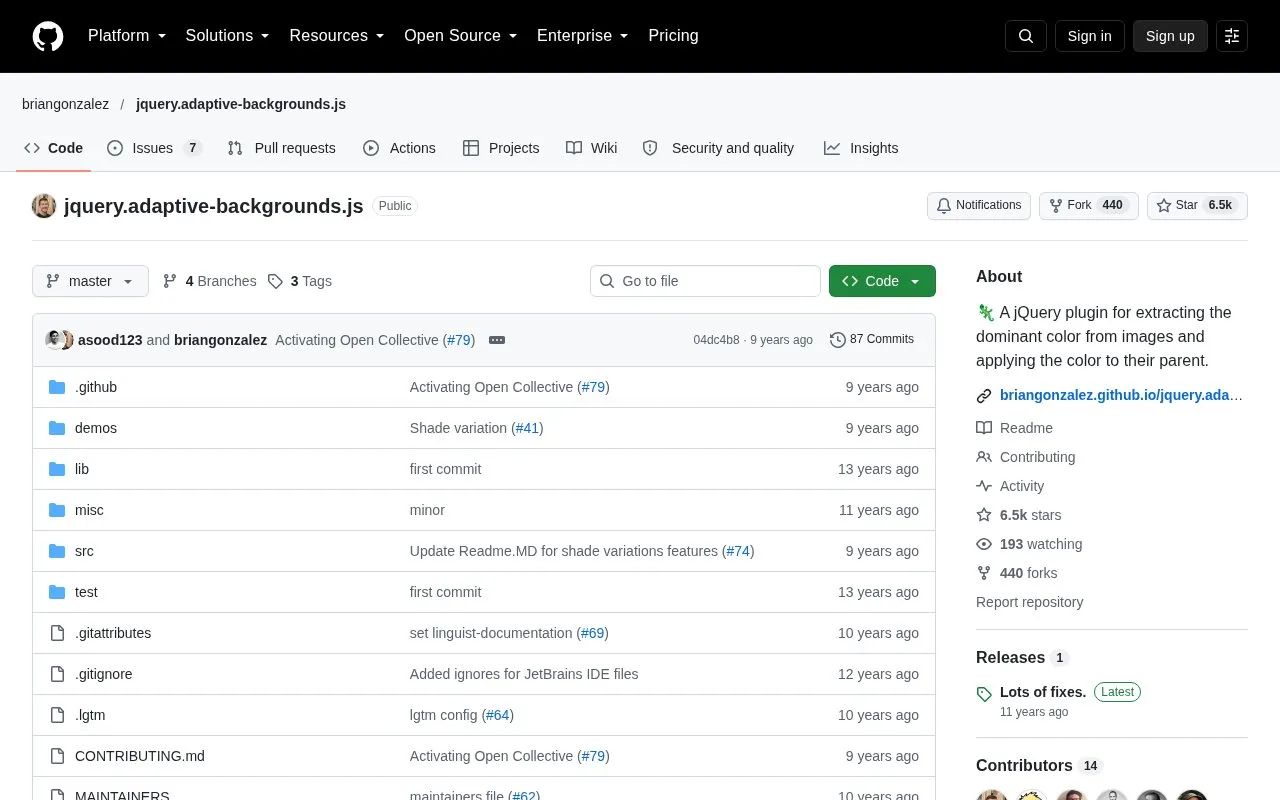The width and height of the screenshot is (1280, 800).
Task: Open the 4 Branches link
Action: [209, 281]
